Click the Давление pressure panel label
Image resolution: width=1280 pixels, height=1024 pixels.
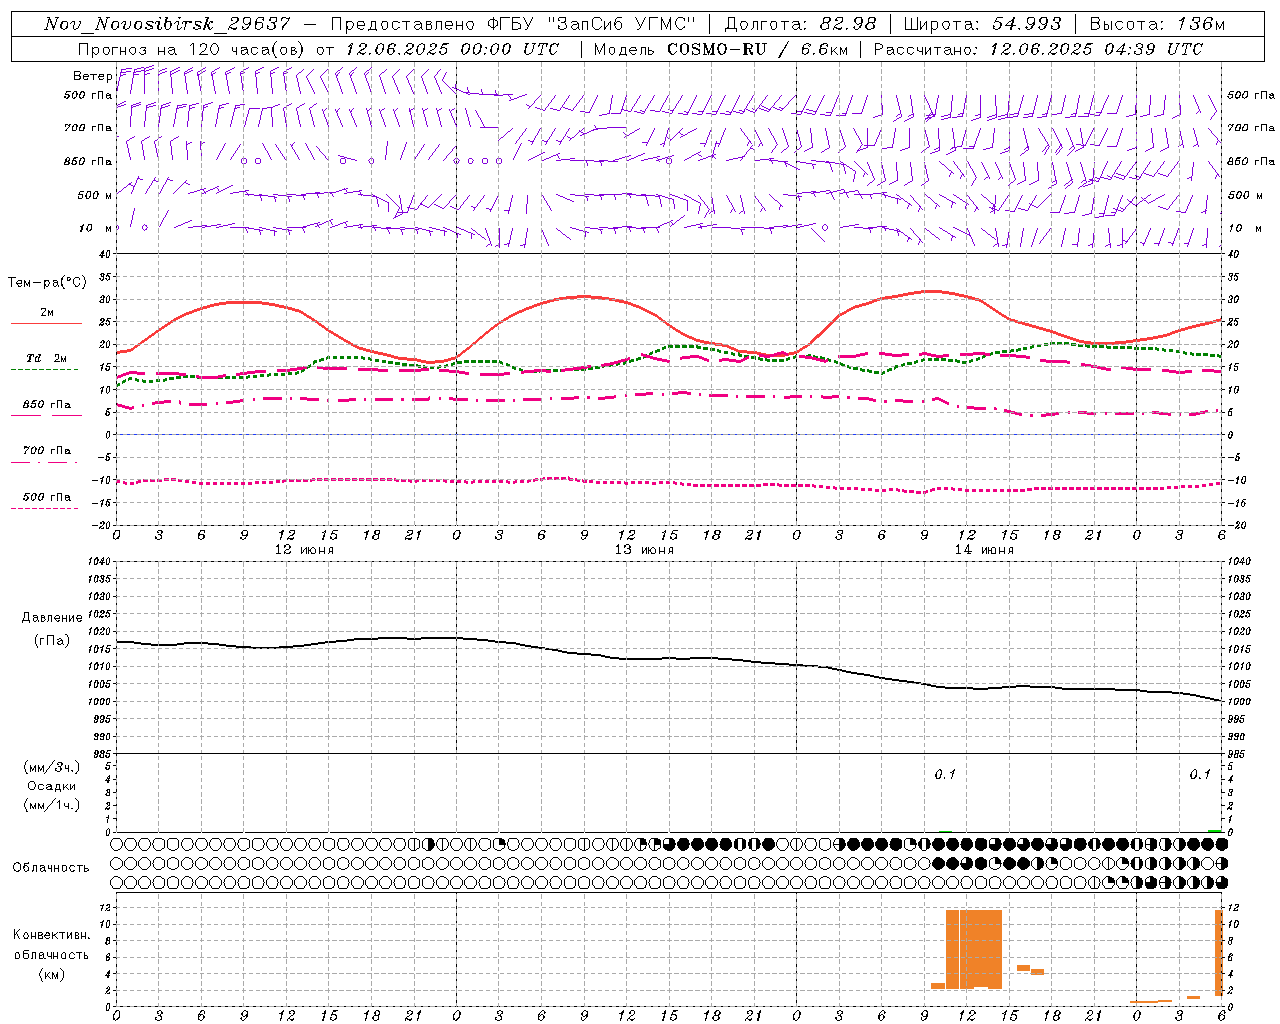tap(52, 618)
